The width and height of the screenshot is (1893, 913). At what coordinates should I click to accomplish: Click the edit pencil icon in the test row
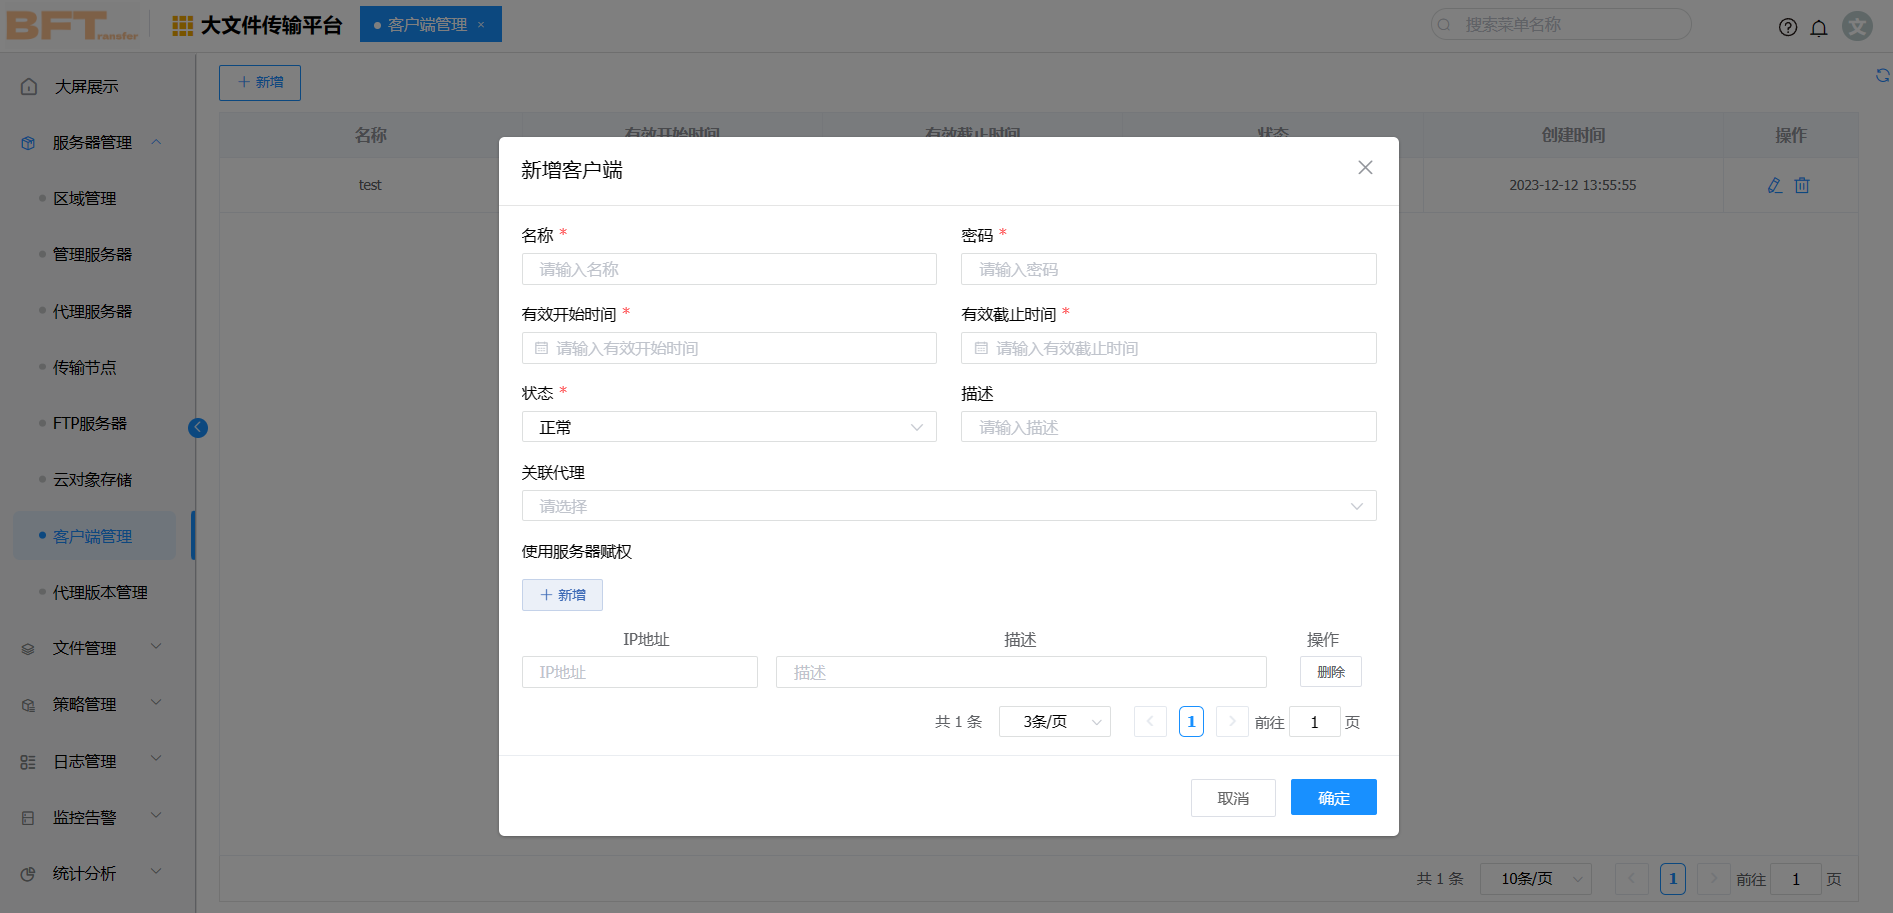1774,185
